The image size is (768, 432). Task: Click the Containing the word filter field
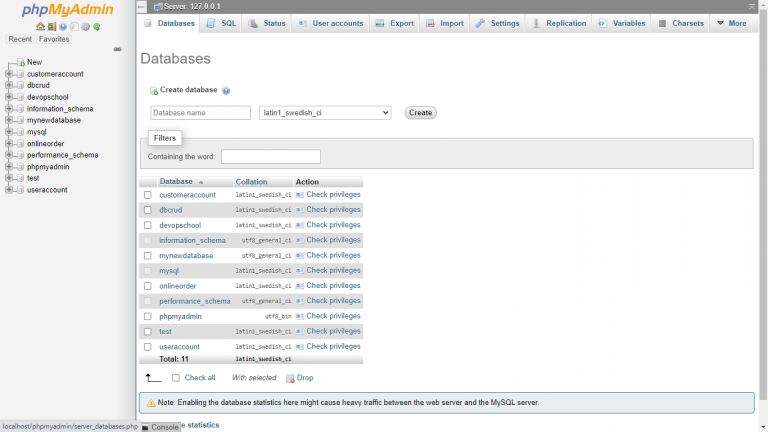pos(271,157)
